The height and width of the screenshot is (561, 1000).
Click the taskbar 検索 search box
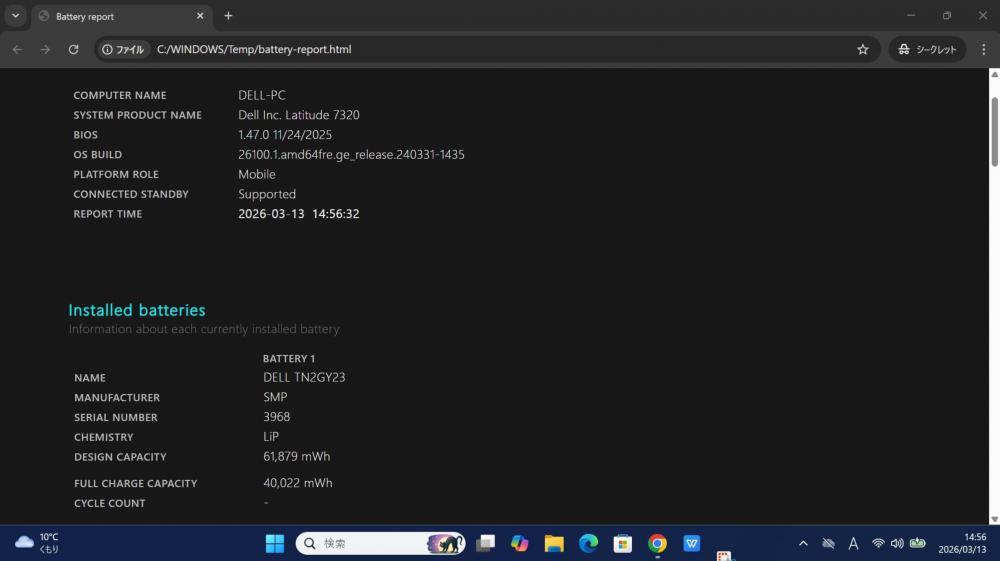380,543
